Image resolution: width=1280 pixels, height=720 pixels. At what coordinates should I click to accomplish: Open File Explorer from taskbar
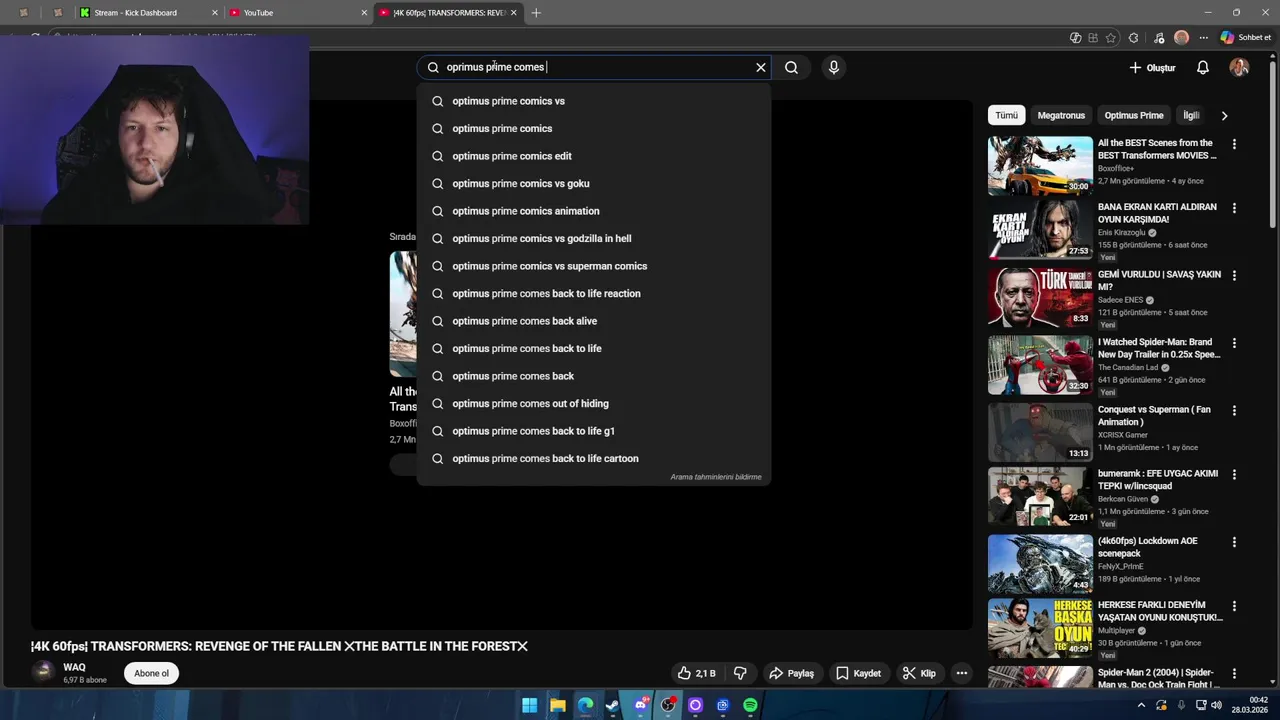point(558,705)
